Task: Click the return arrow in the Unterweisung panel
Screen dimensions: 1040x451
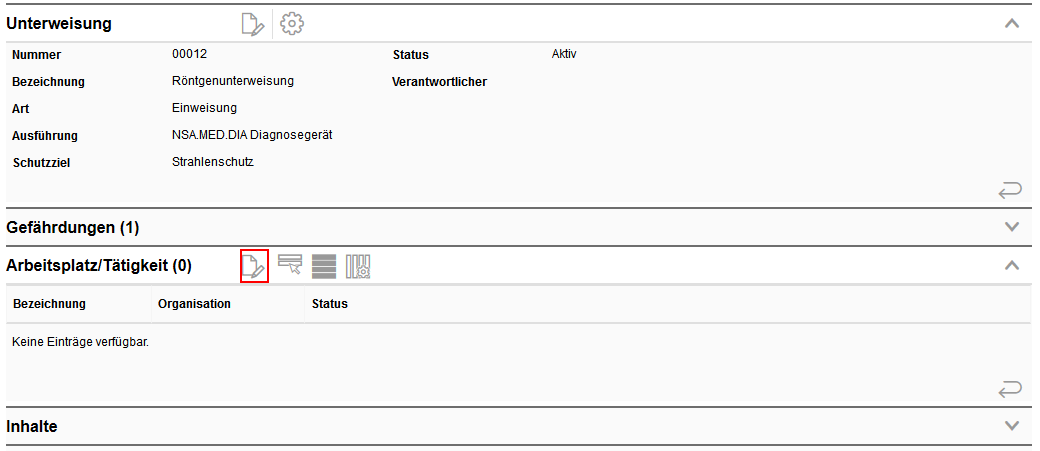Action: pos(1010,192)
